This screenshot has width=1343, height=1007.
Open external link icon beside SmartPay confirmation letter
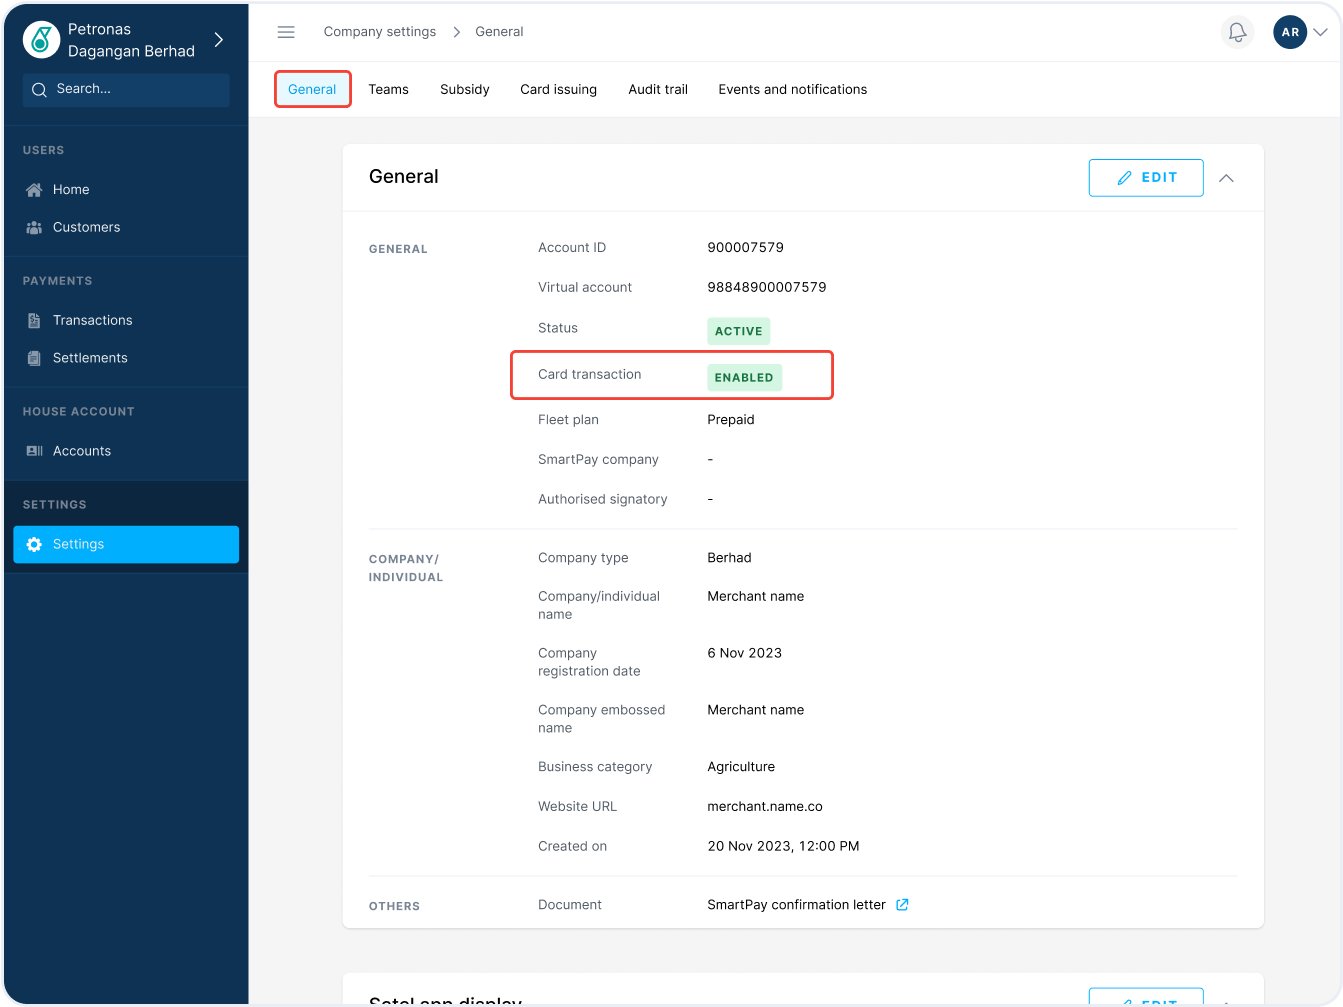tap(902, 905)
